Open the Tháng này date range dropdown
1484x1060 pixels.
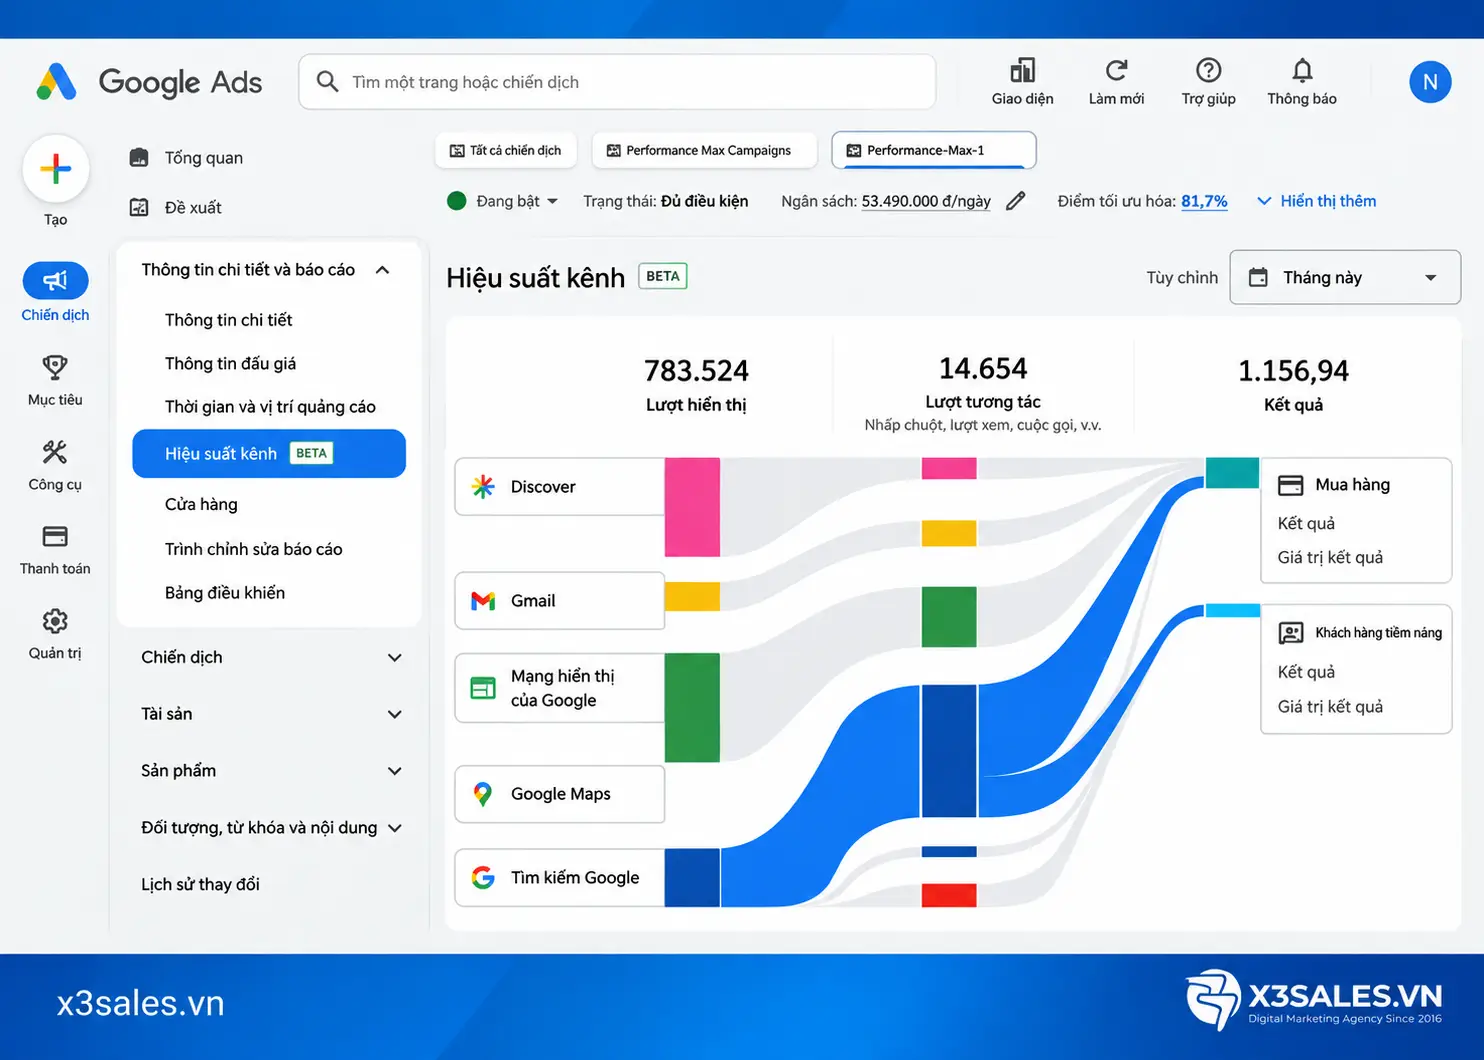point(1345,277)
